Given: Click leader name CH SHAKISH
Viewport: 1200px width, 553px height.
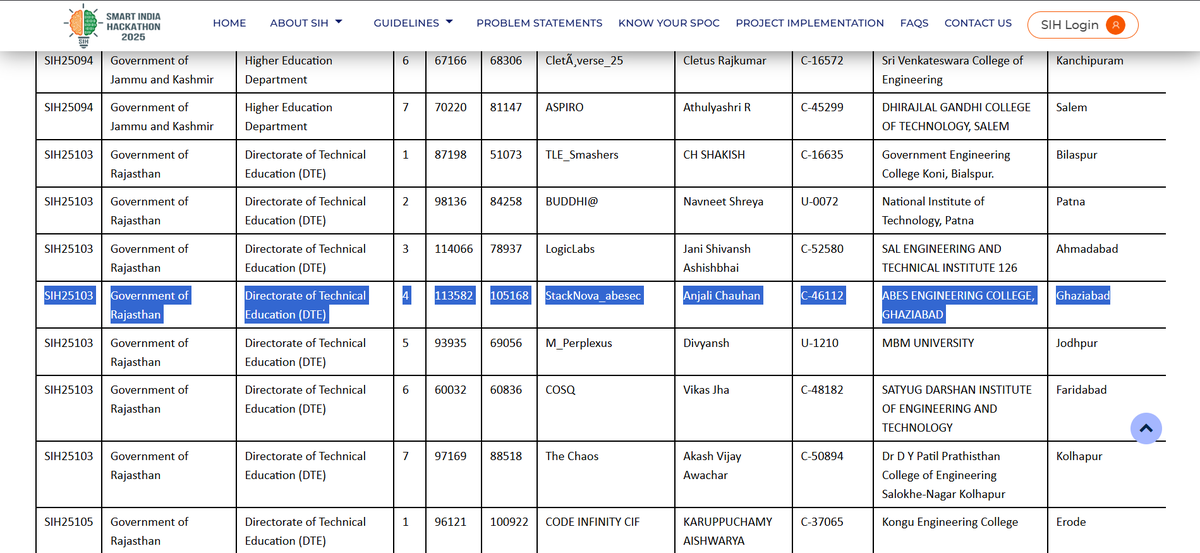Looking at the screenshot, I should click(x=714, y=155).
